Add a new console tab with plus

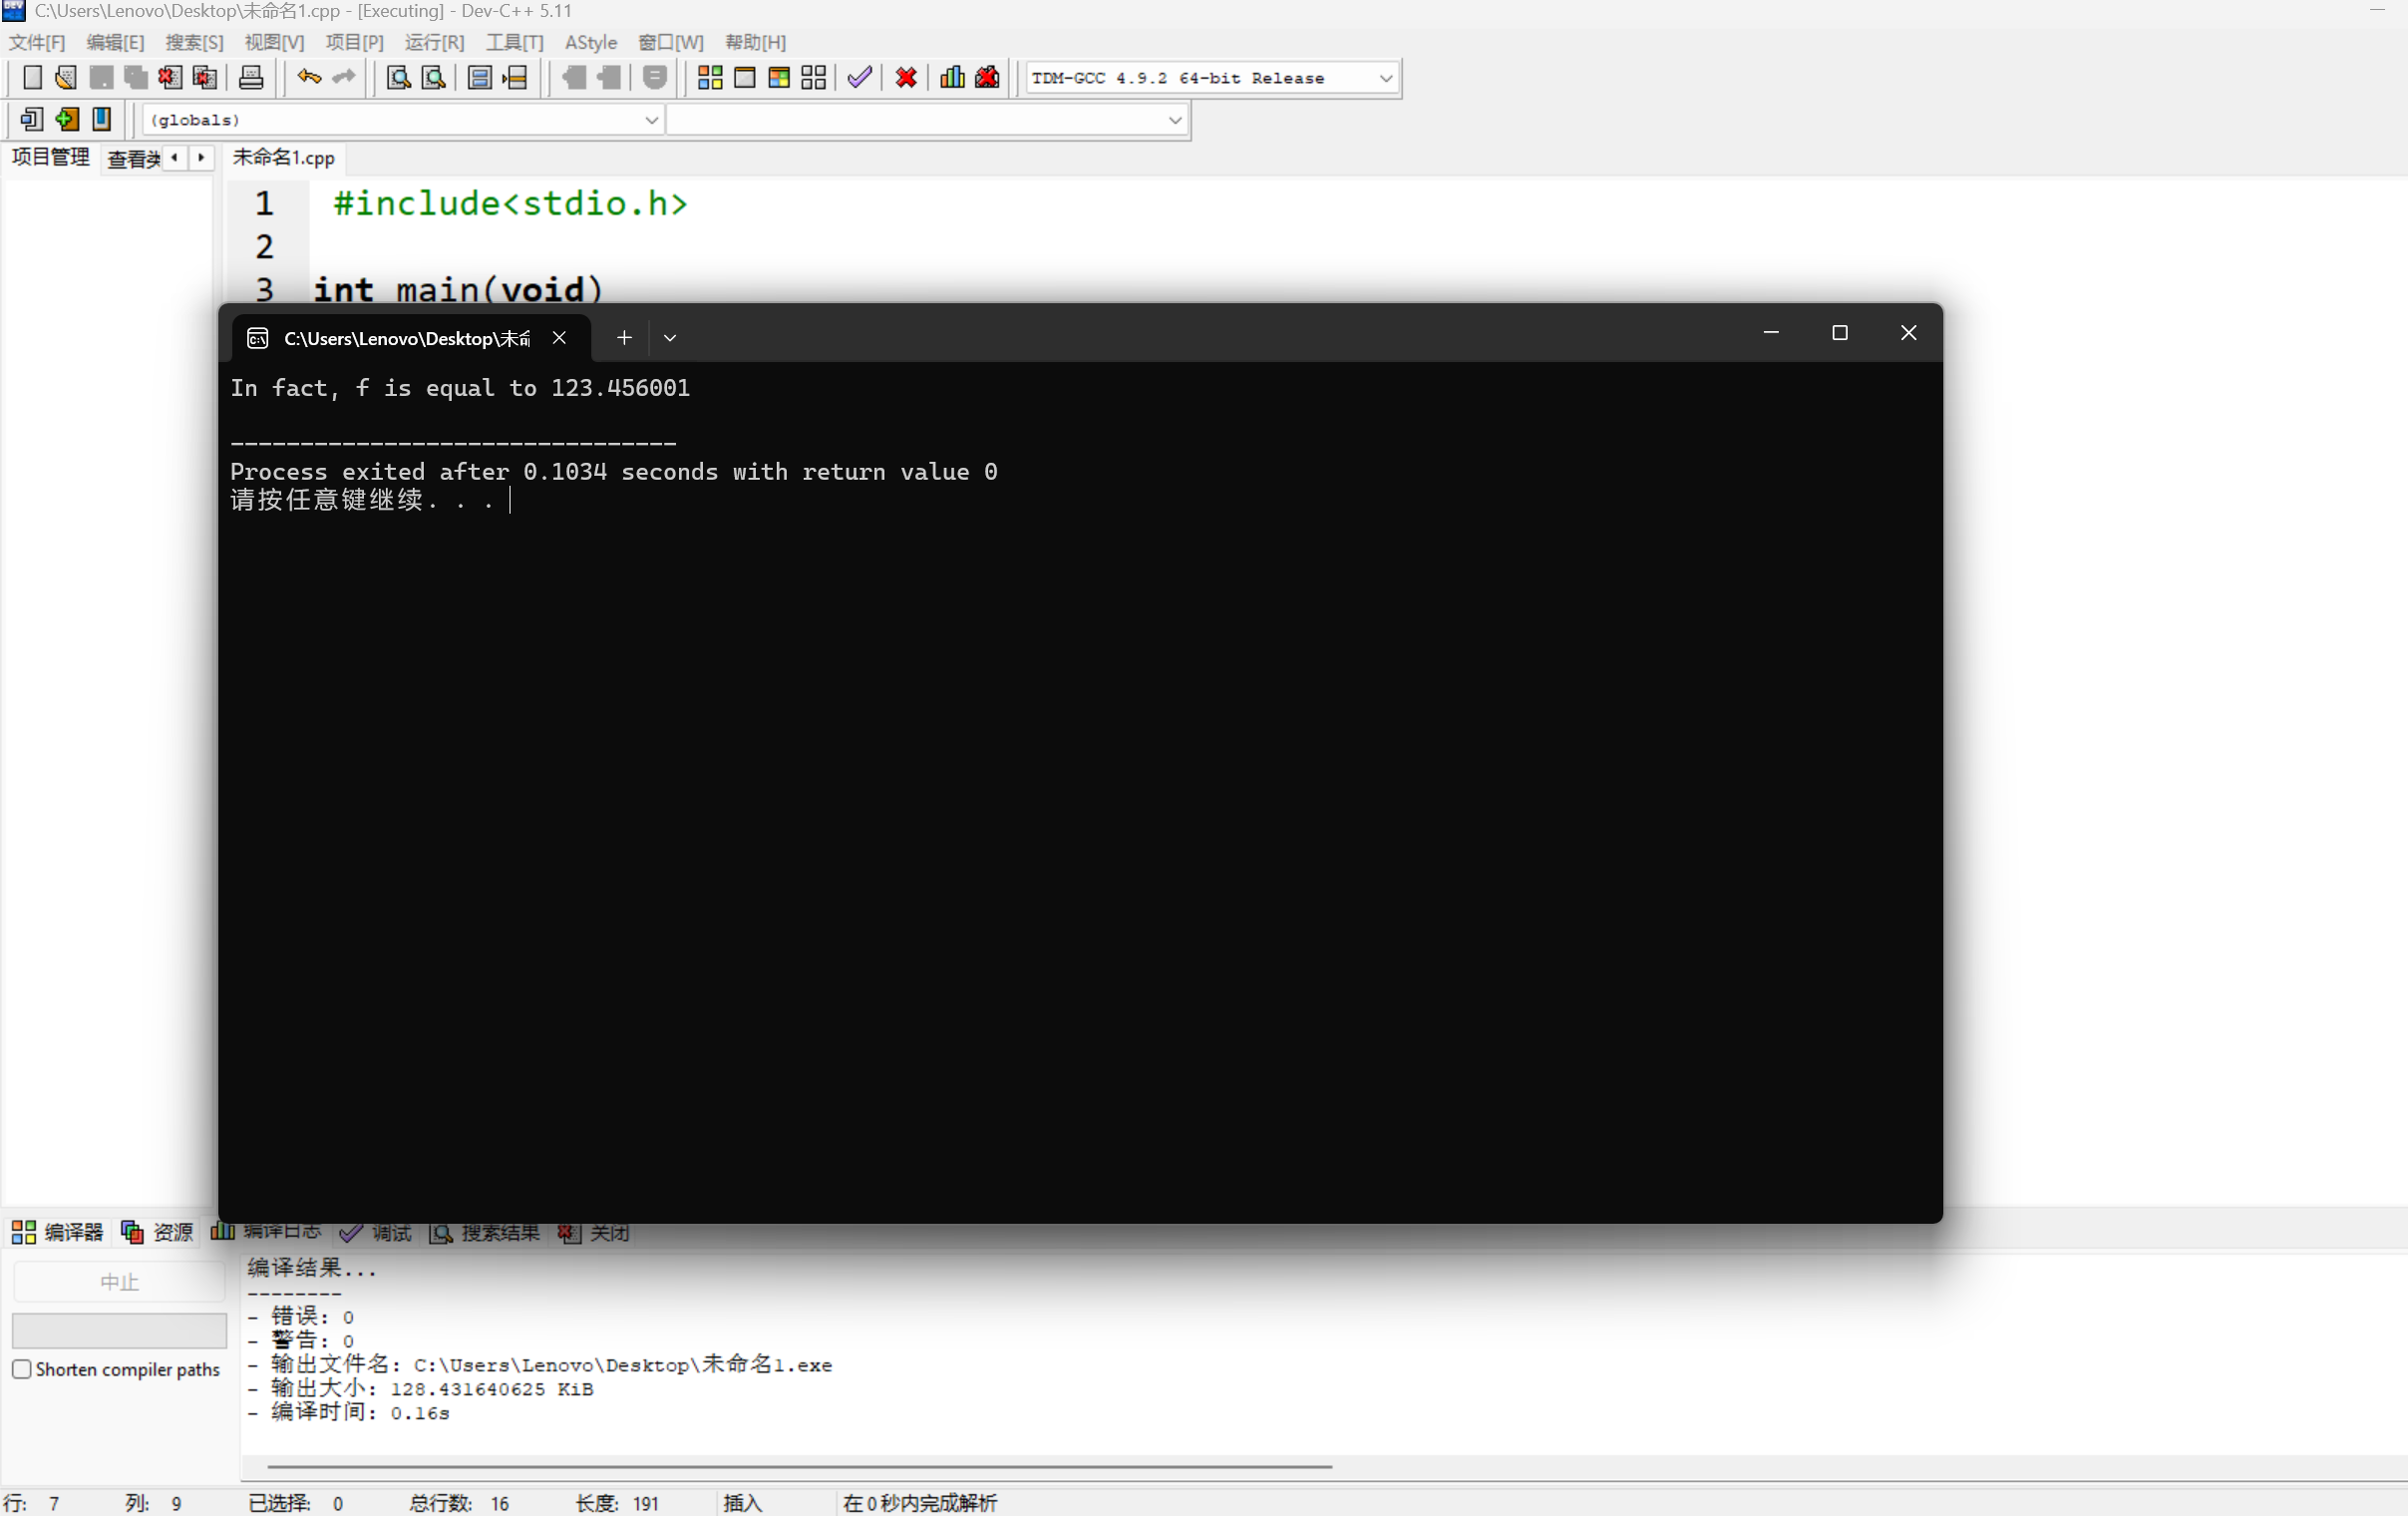624,338
